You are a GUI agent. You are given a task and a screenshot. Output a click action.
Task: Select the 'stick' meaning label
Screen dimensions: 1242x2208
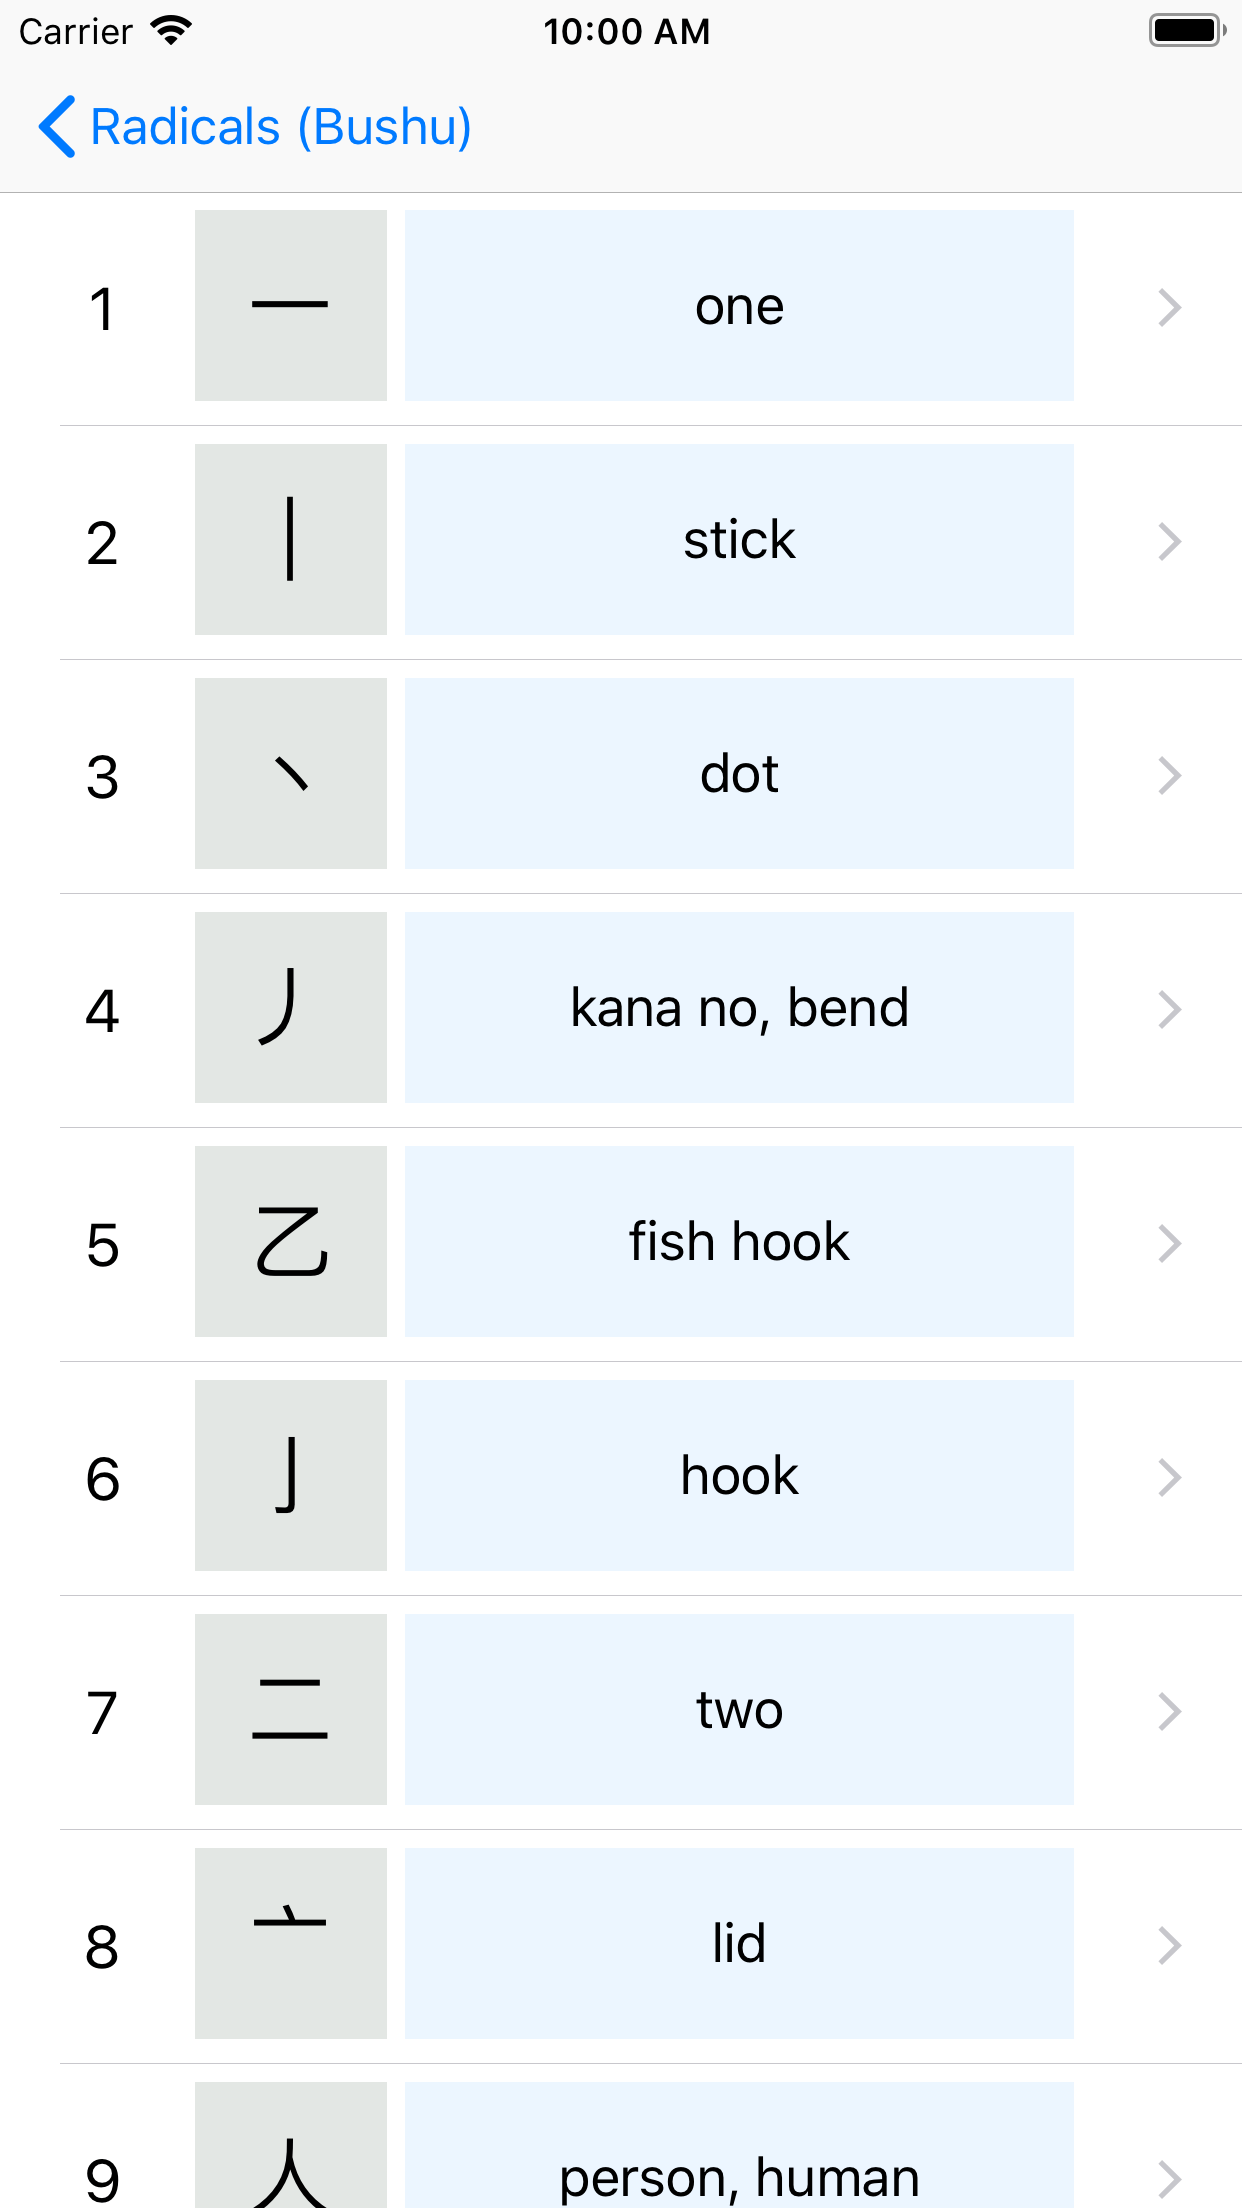(x=739, y=539)
